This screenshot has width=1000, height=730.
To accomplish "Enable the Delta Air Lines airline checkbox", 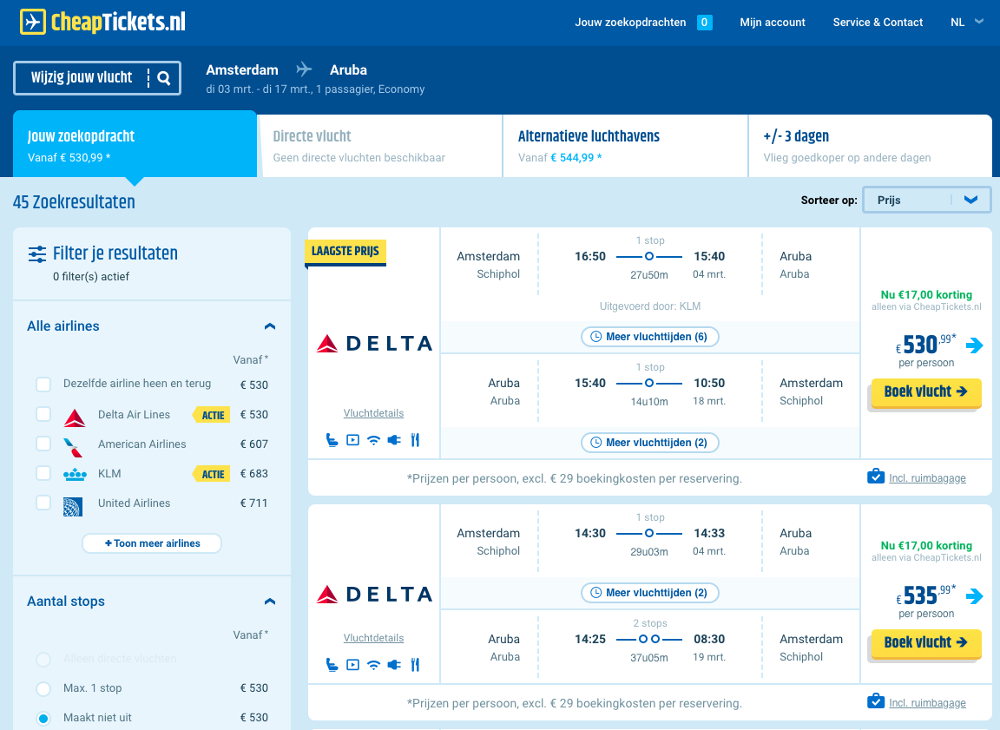I will click(x=43, y=414).
